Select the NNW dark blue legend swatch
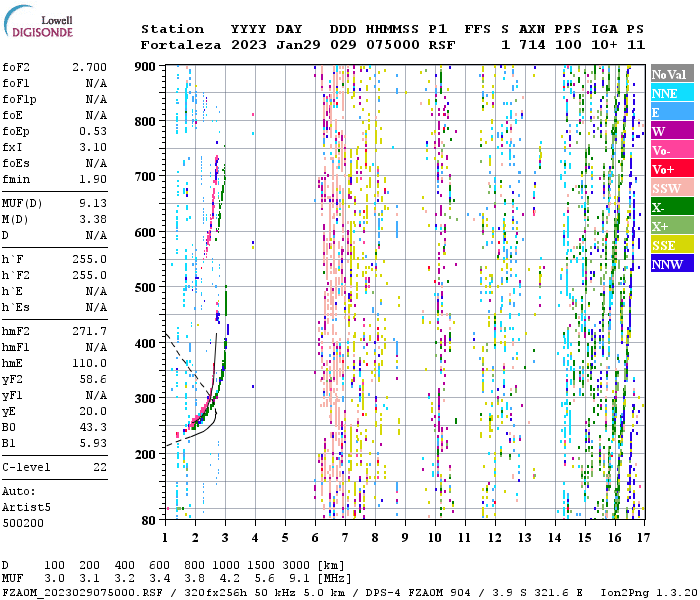Screen dimensions: 700x600 coord(672,264)
